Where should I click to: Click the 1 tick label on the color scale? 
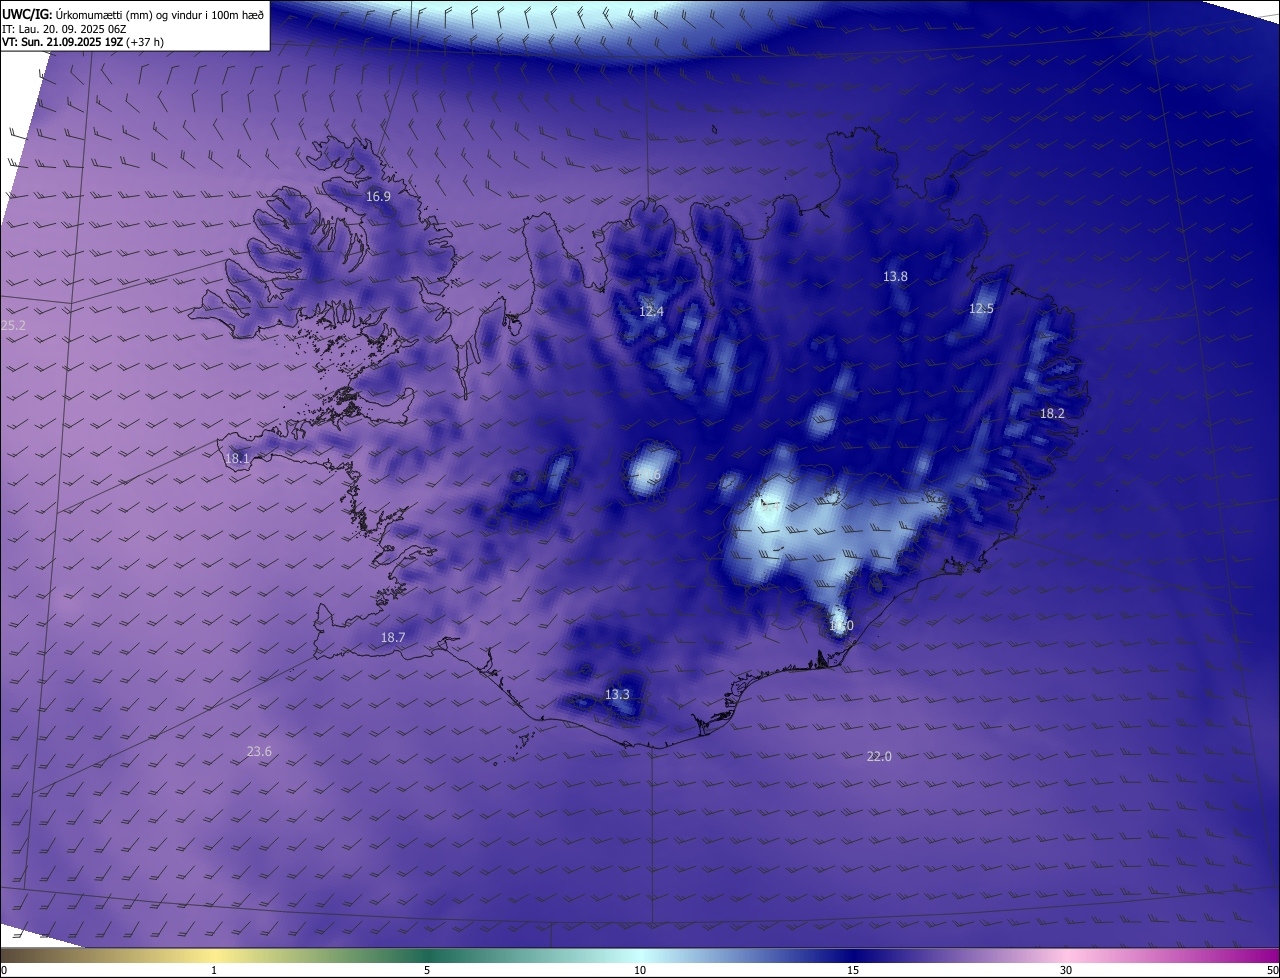click(x=214, y=970)
